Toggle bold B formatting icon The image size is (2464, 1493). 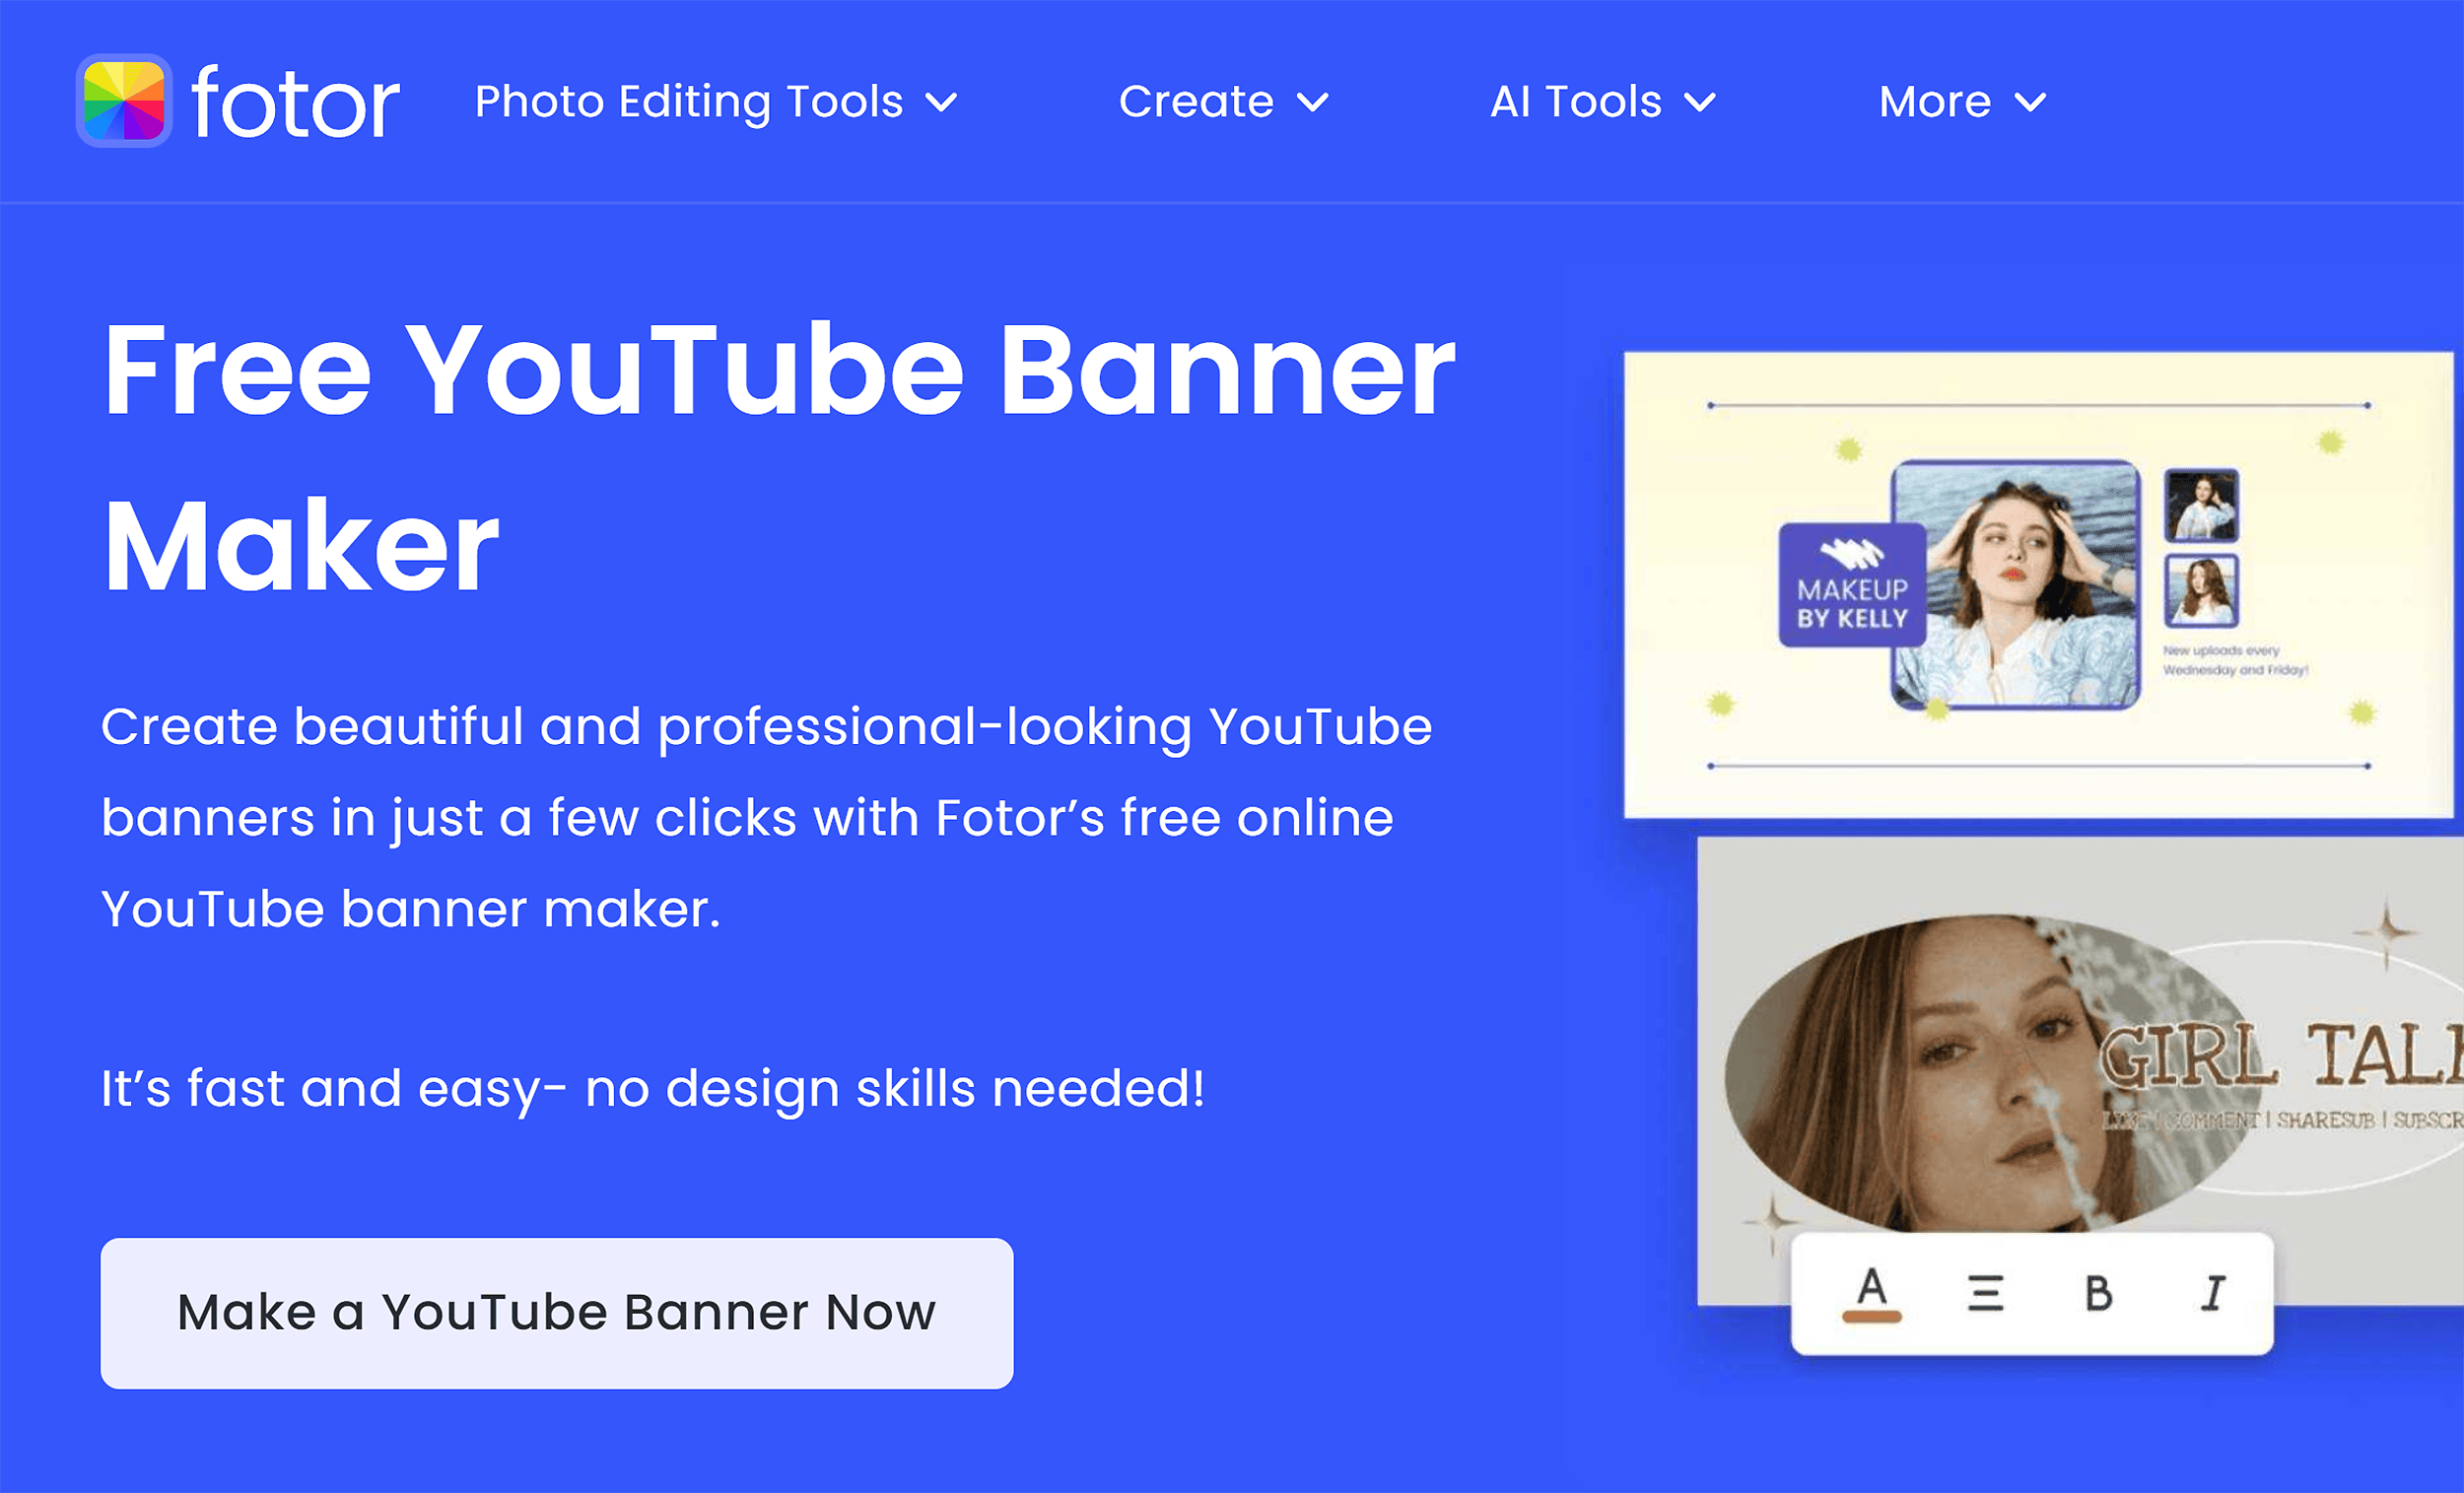click(x=2099, y=1293)
